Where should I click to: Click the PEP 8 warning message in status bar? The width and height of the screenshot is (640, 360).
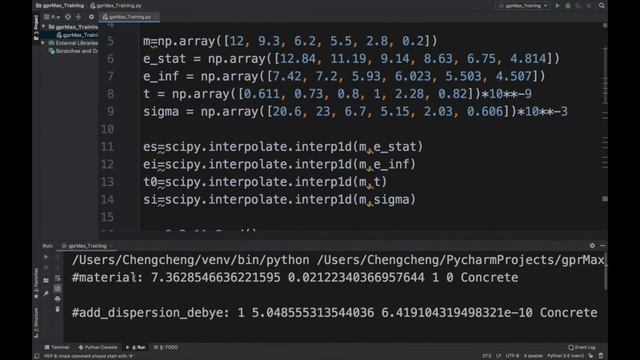[x=89, y=356]
